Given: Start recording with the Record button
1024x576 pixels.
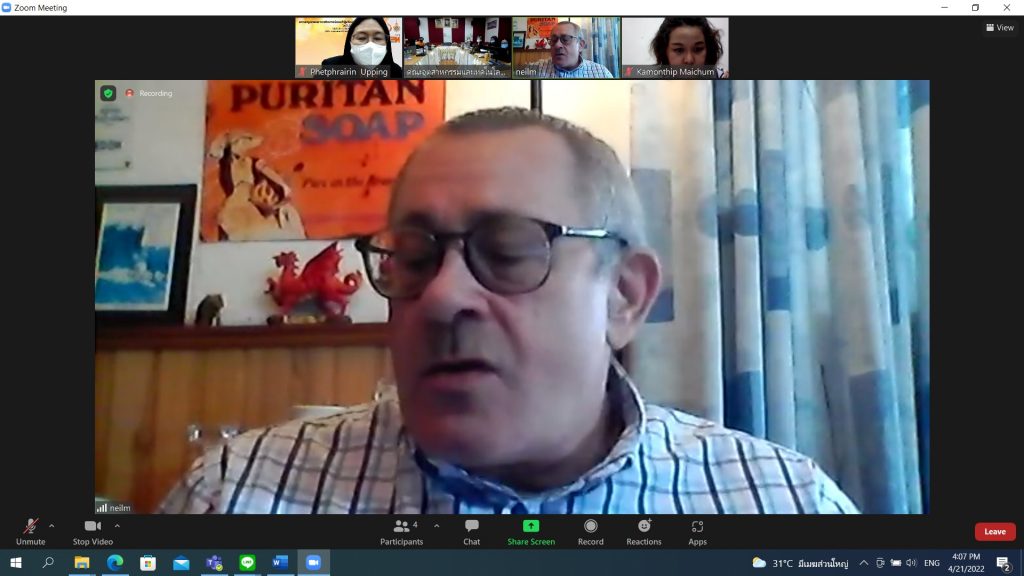Looking at the screenshot, I should point(590,531).
